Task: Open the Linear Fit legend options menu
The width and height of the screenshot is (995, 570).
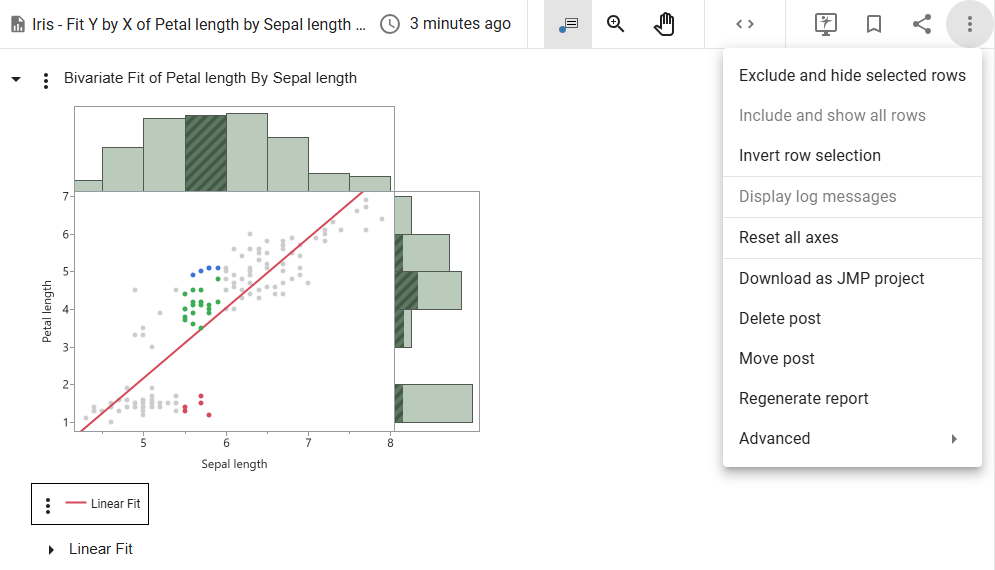Action: [47, 505]
